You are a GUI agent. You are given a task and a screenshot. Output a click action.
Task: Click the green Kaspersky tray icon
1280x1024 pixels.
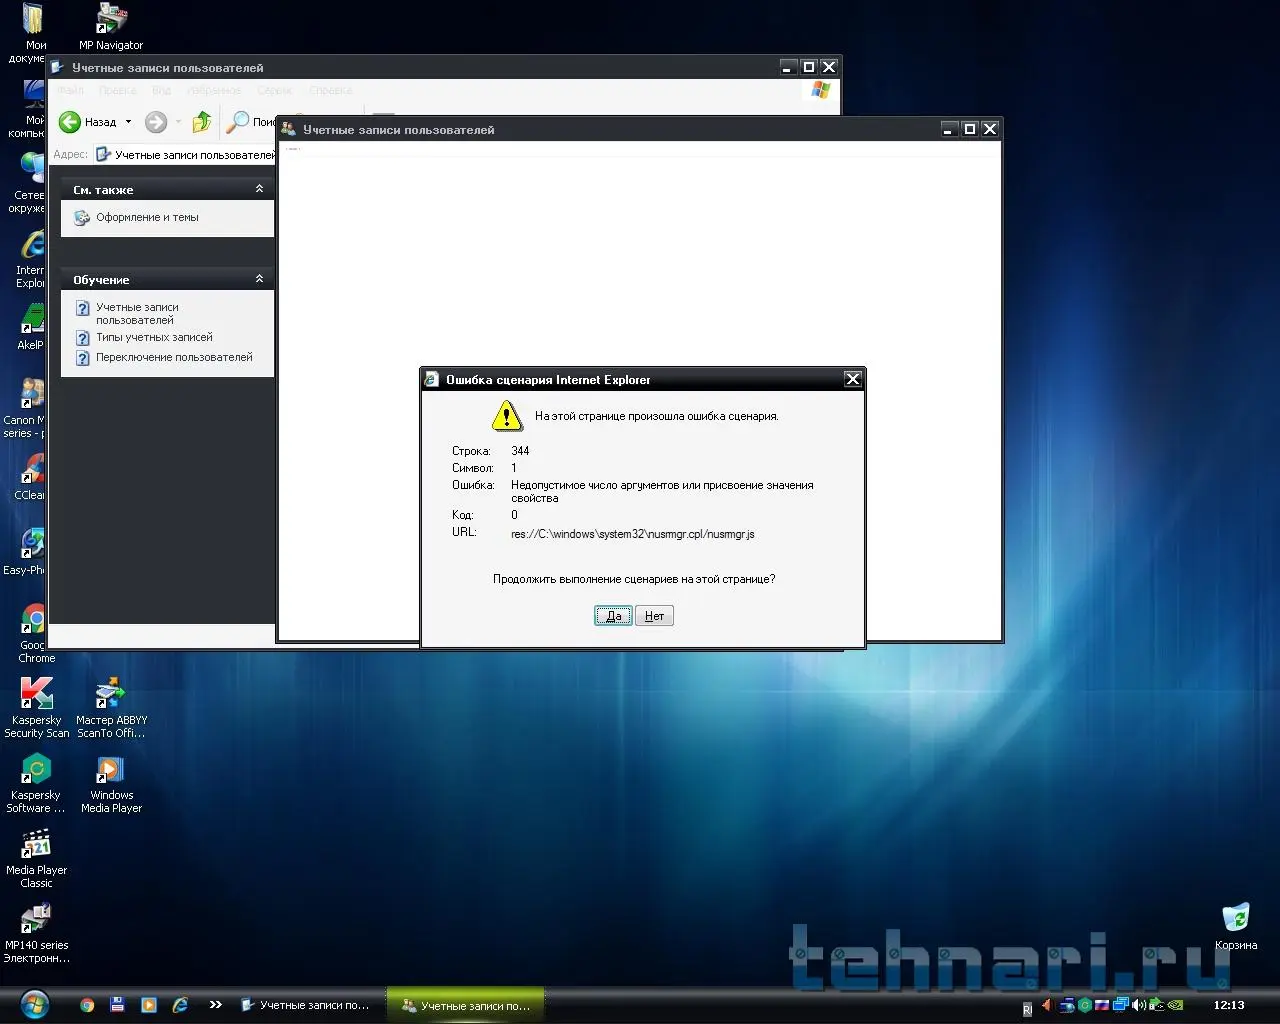tap(1084, 1005)
